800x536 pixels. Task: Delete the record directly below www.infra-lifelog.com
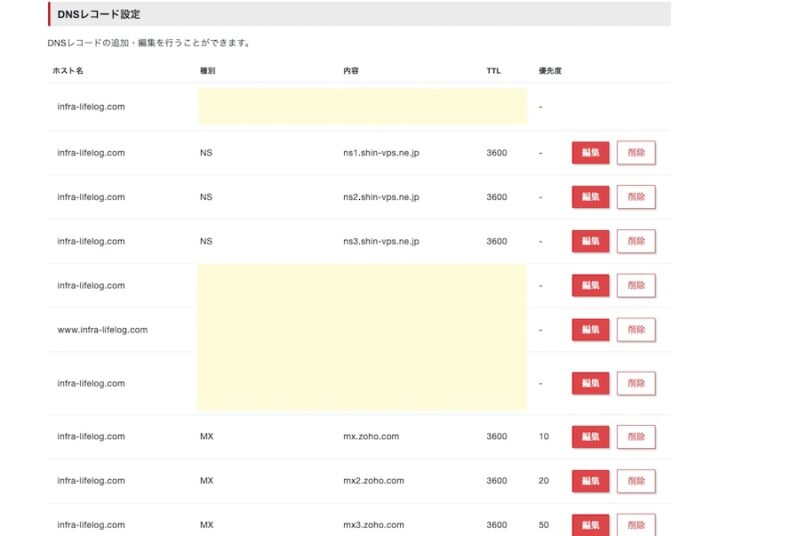point(636,383)
